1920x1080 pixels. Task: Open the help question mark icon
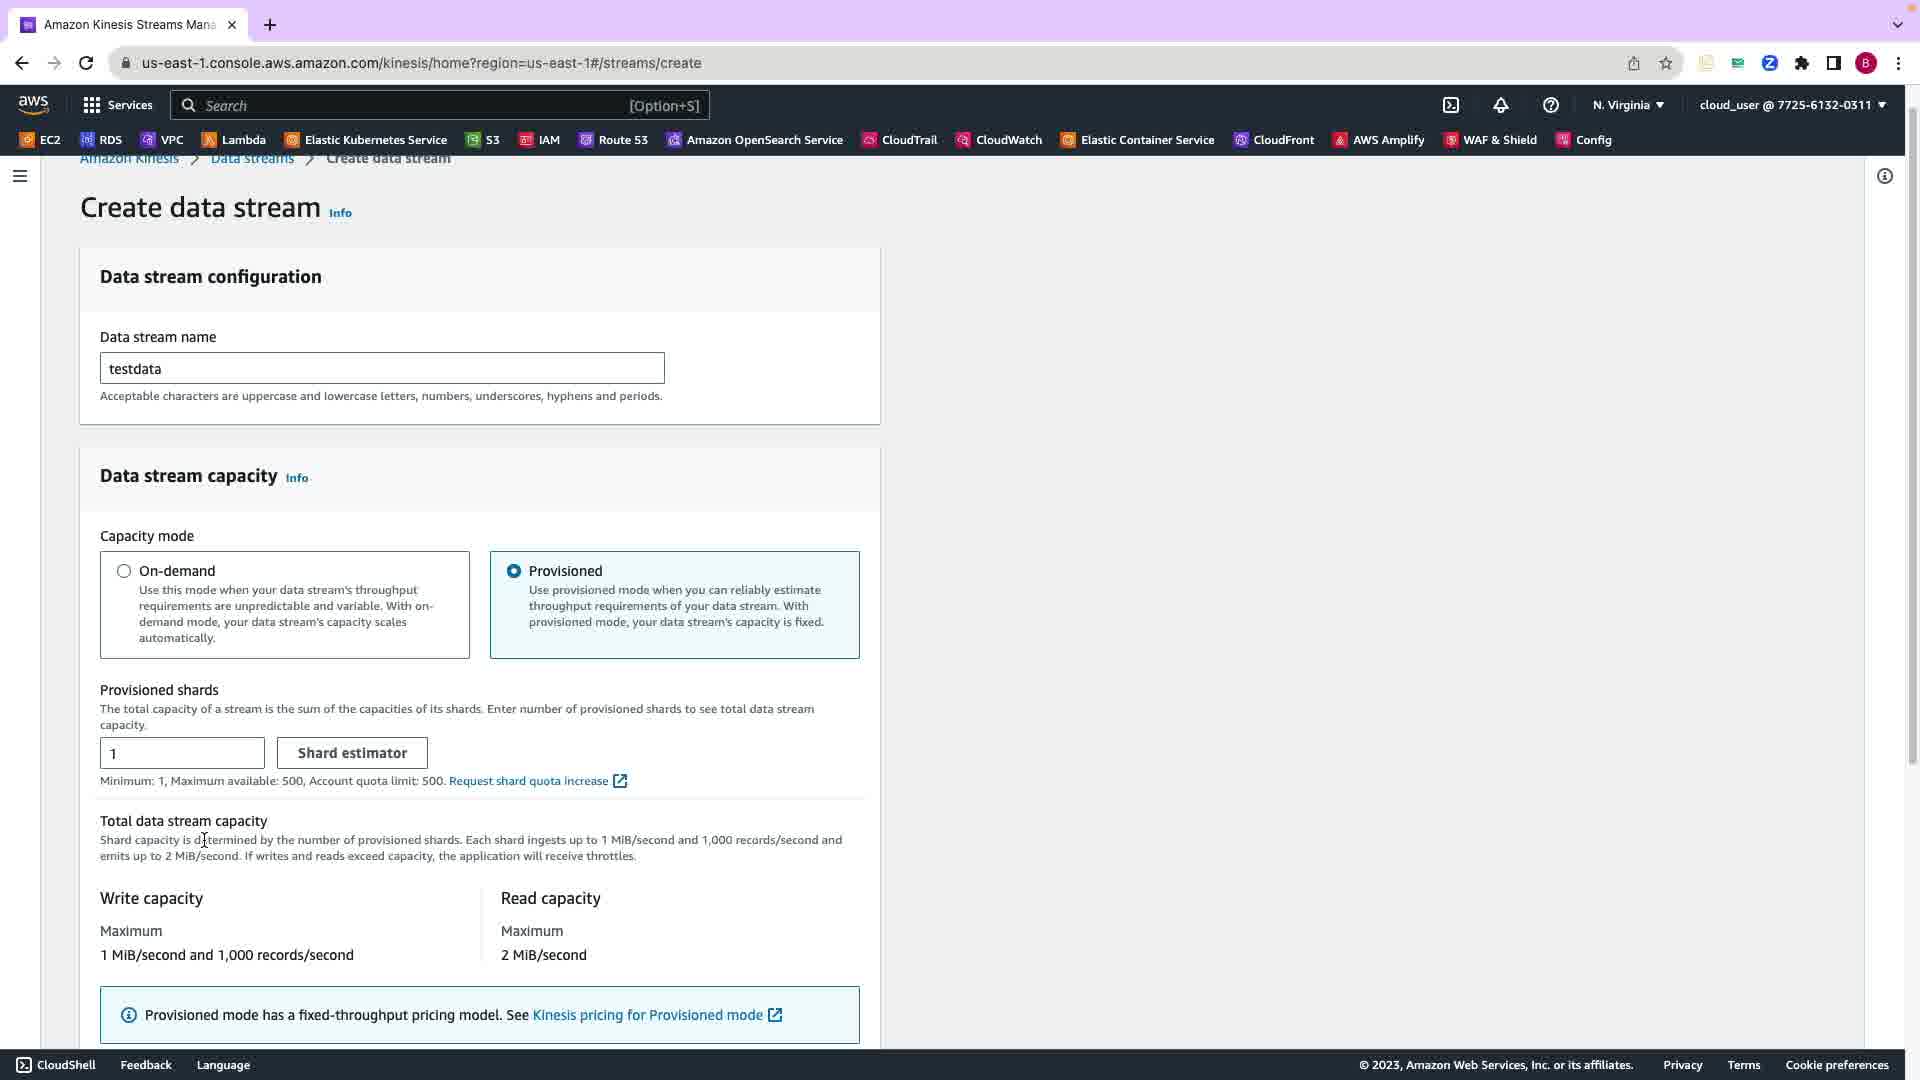point(1550,105)
